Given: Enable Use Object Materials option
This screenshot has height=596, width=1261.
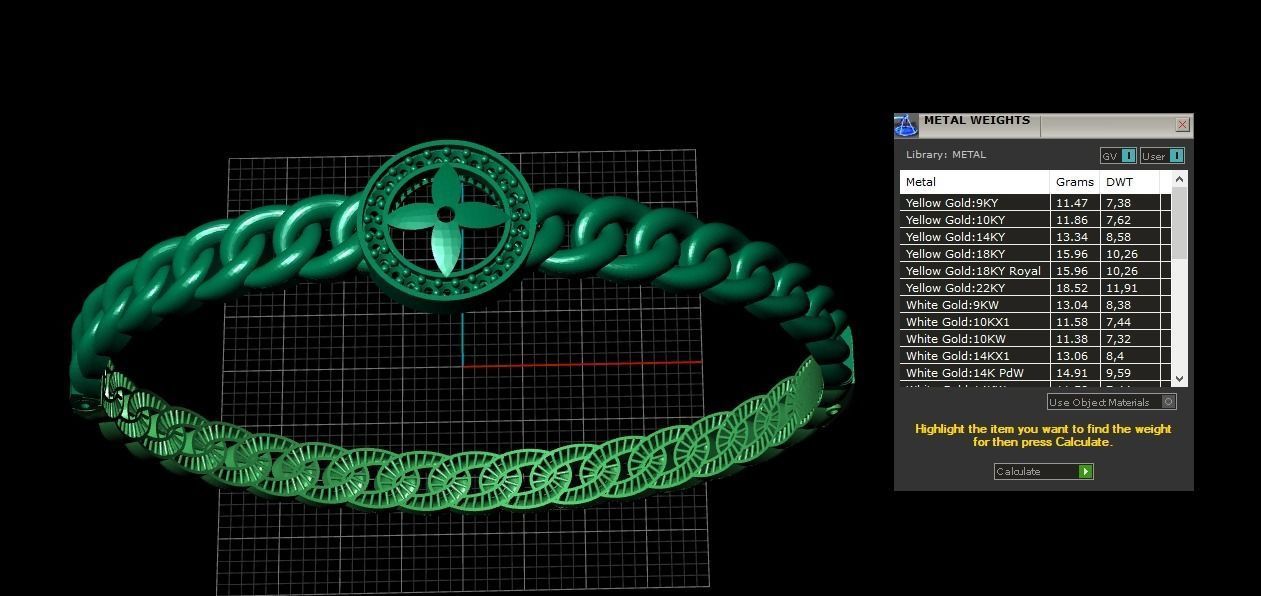Looking at the screenshot, I should click(x=1111, y=402).
